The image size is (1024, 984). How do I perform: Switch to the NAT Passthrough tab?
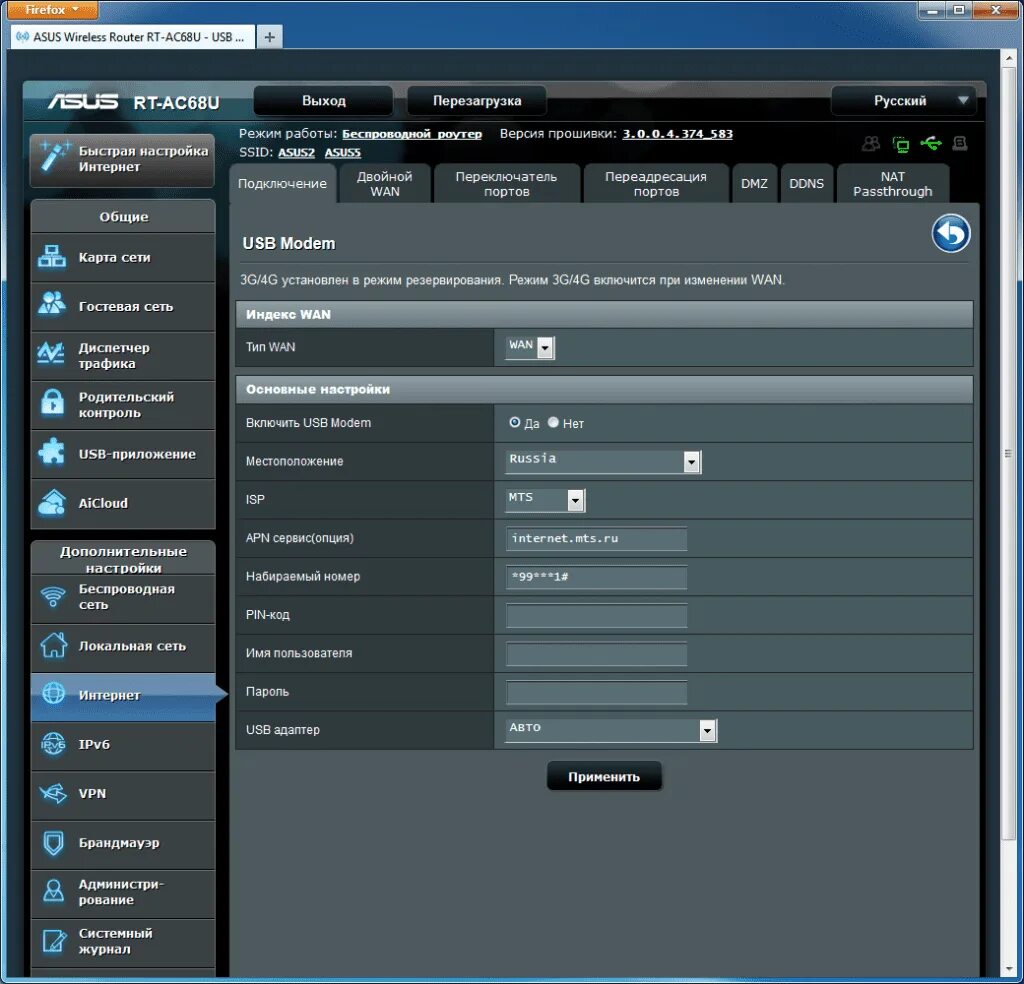coord(893,183)
